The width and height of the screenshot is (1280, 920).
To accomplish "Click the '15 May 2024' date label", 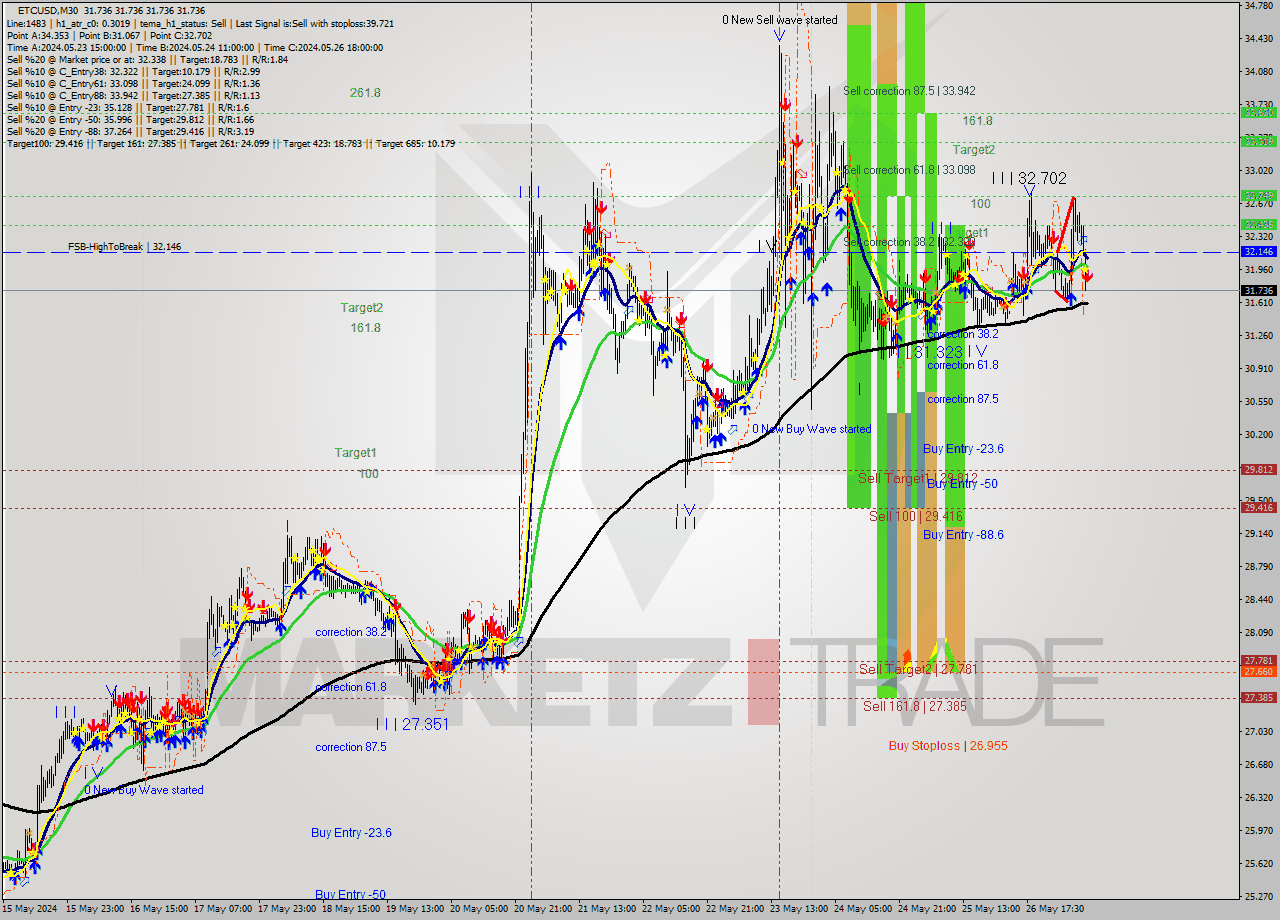I will [x=30, y=909].
